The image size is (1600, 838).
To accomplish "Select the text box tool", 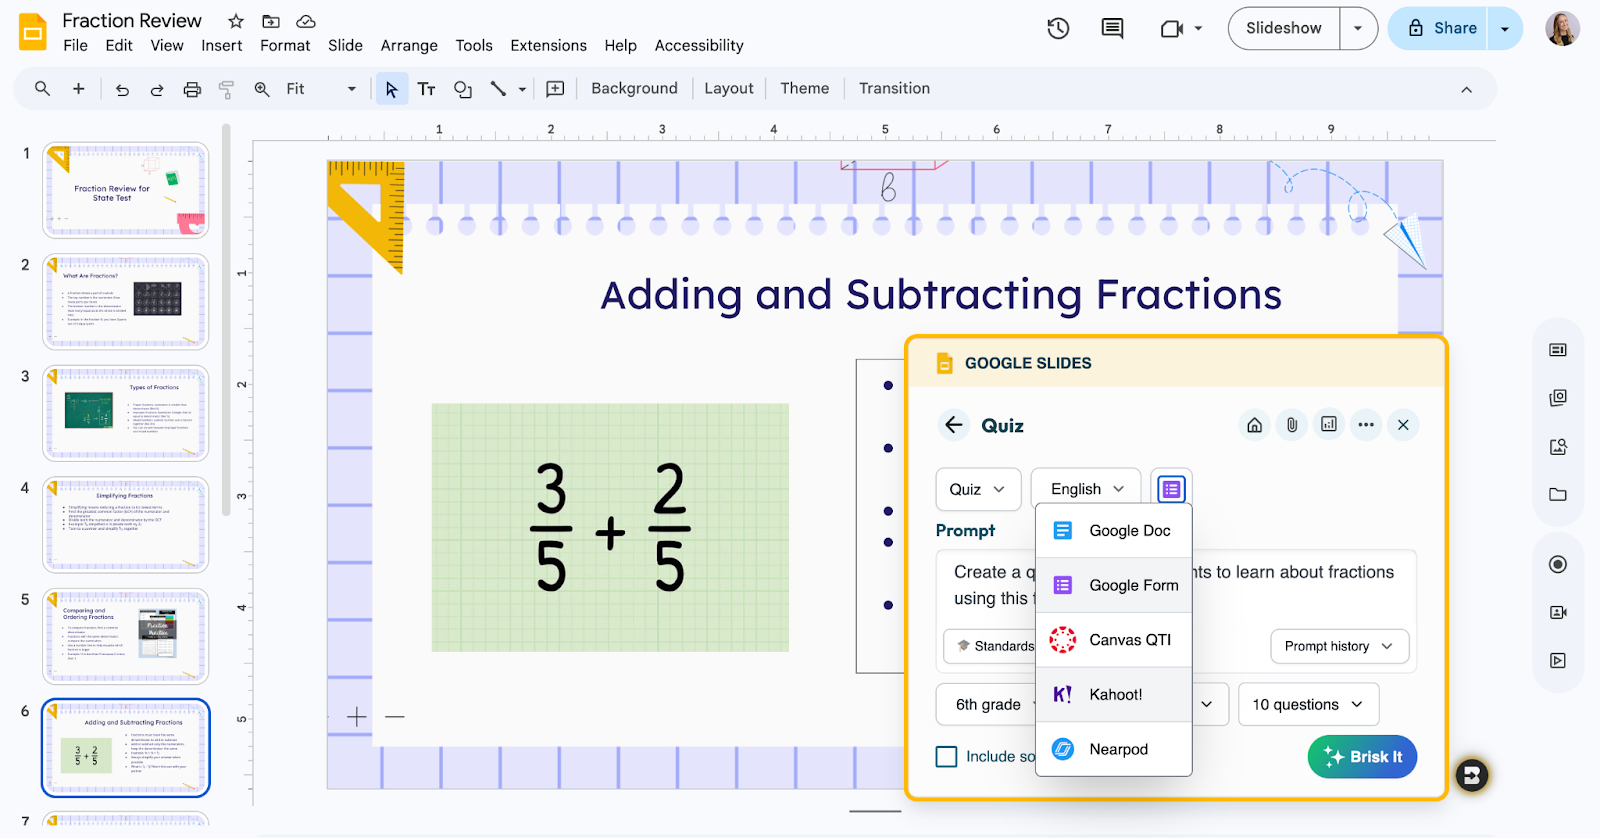I will [x=426, y=89].
